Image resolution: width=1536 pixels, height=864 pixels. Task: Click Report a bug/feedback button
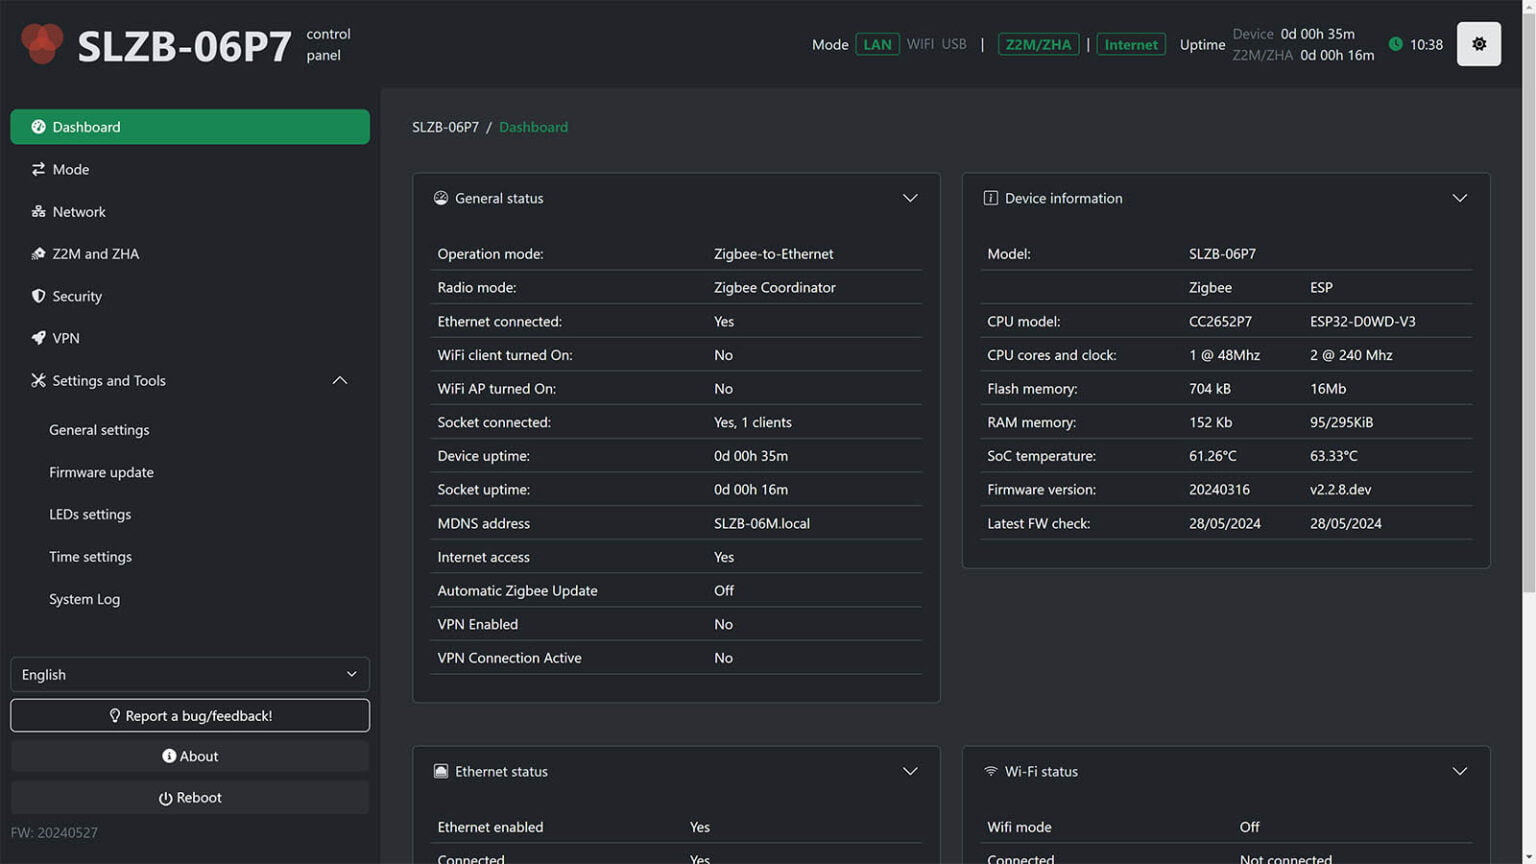pyautogui.click(x=190, y=716)
